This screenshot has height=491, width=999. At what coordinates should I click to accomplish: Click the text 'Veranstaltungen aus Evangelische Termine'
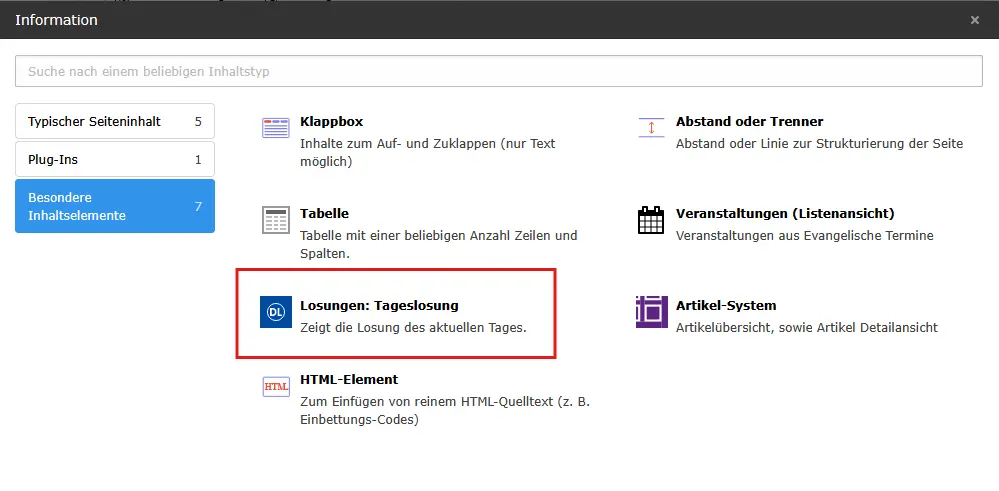[805, 236]
